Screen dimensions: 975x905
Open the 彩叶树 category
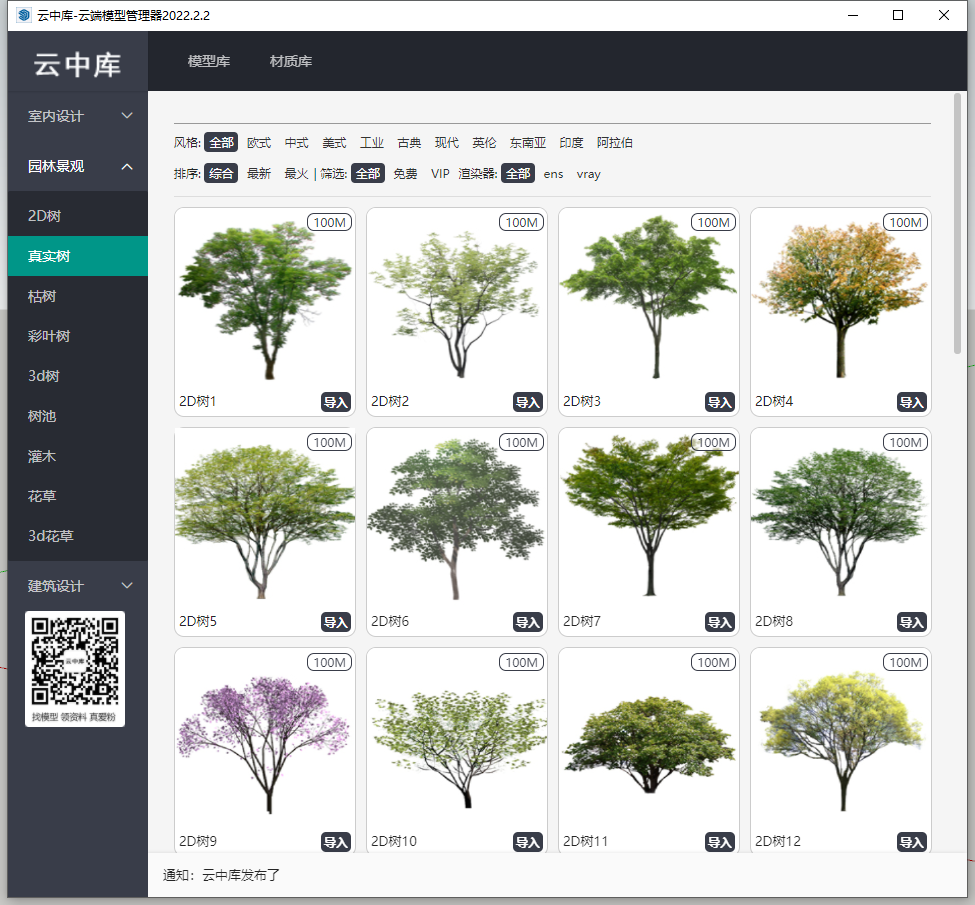[78, 336]
